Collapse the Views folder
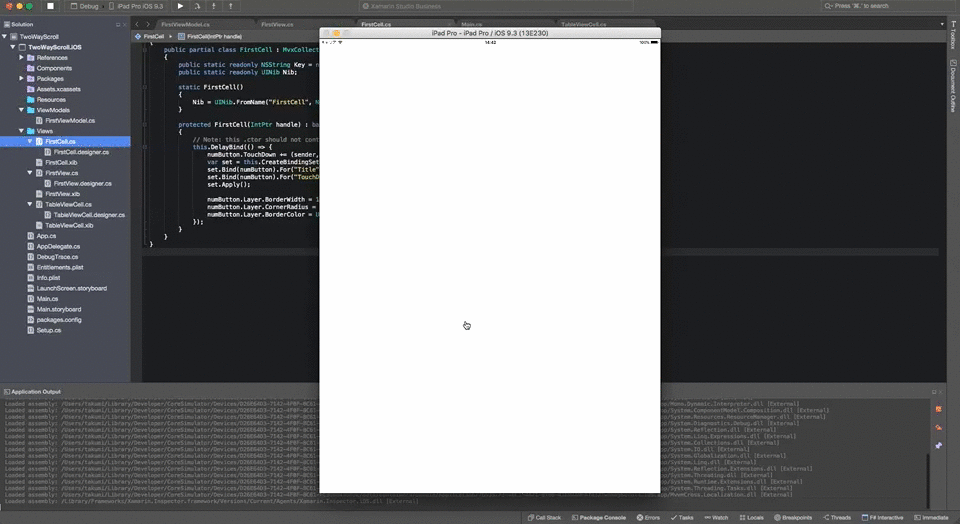Screen dimensions: 960x524 21,131
